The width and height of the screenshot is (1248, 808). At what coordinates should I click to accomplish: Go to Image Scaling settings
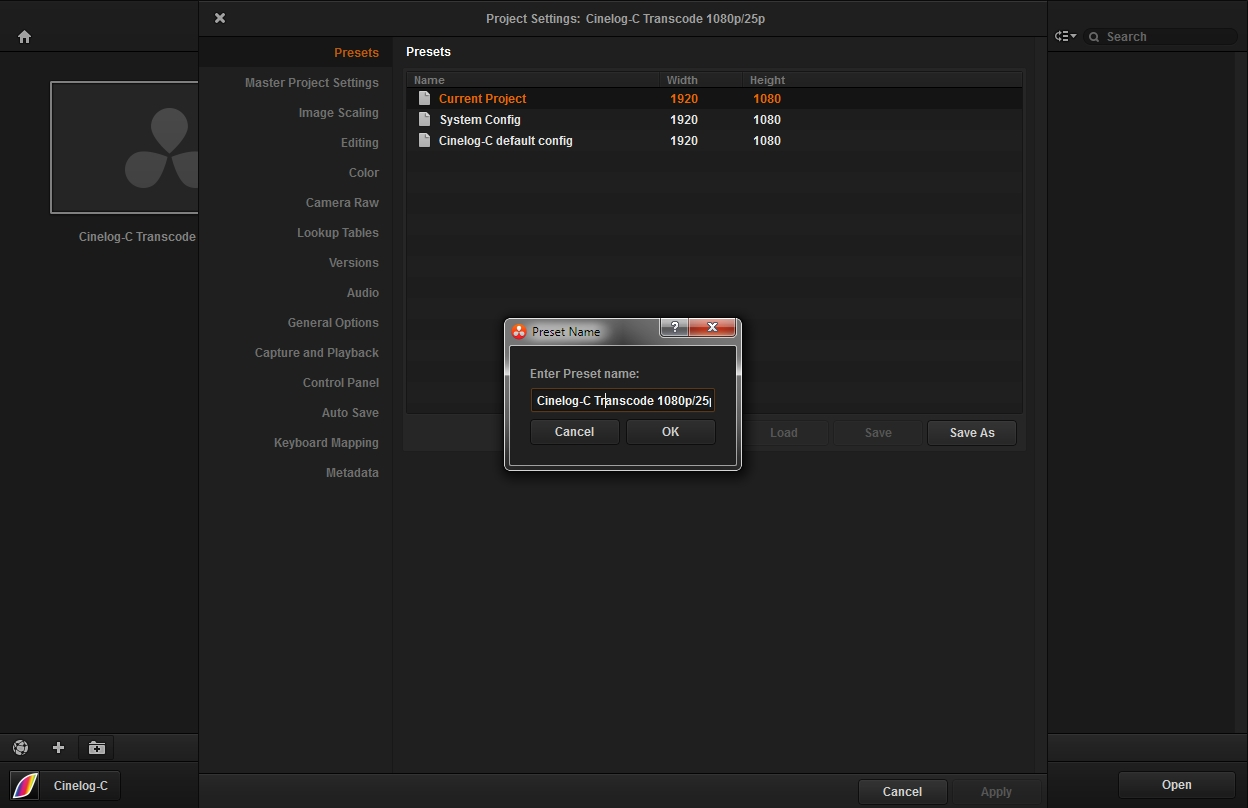(338, 112)
